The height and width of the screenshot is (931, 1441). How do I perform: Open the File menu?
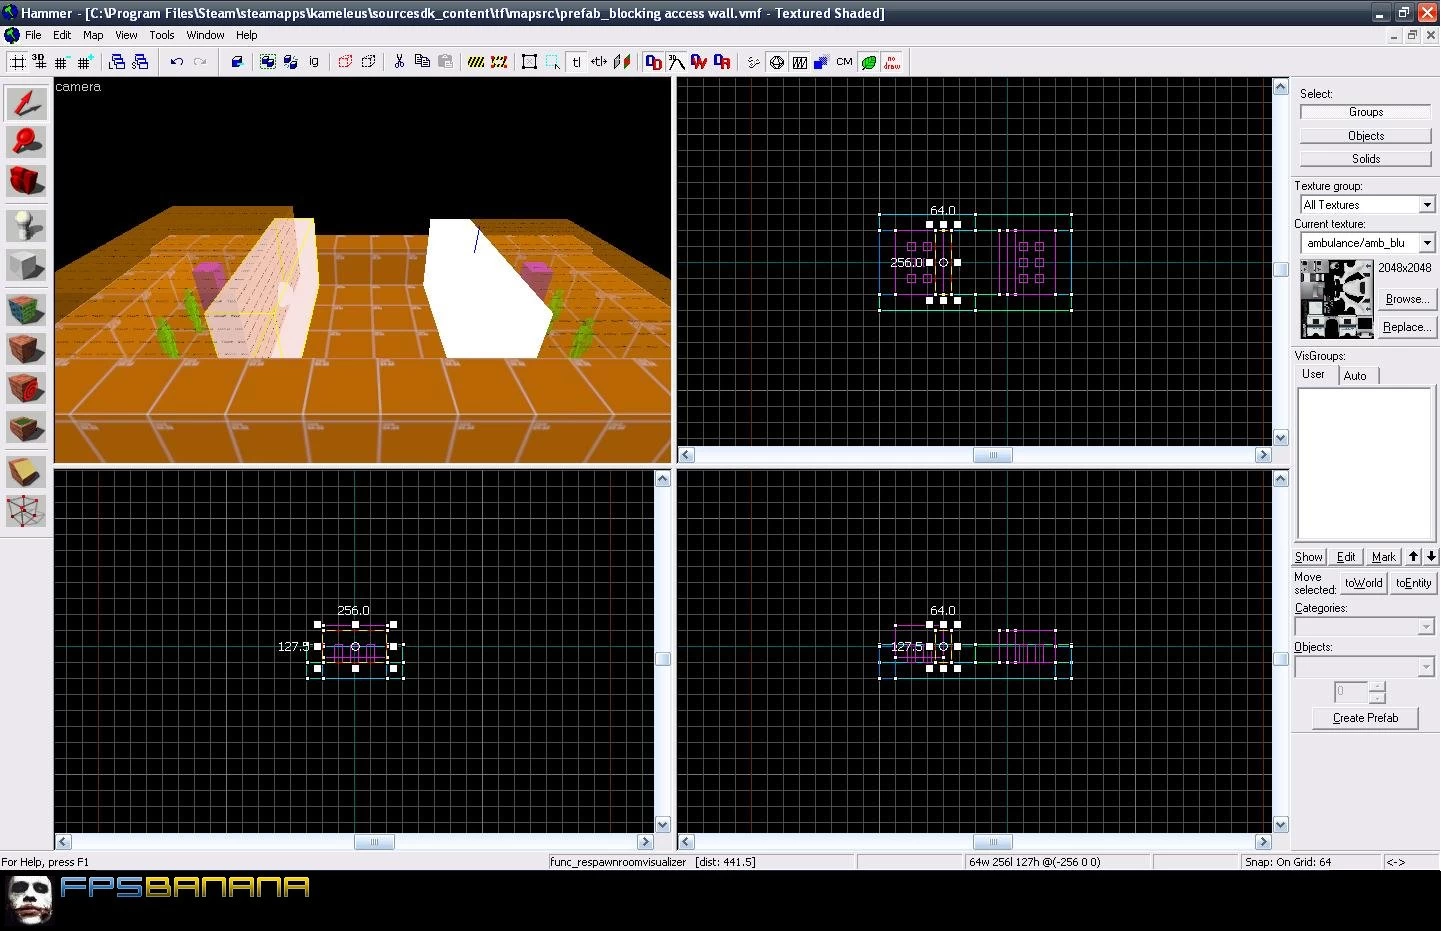pos(33,35)
